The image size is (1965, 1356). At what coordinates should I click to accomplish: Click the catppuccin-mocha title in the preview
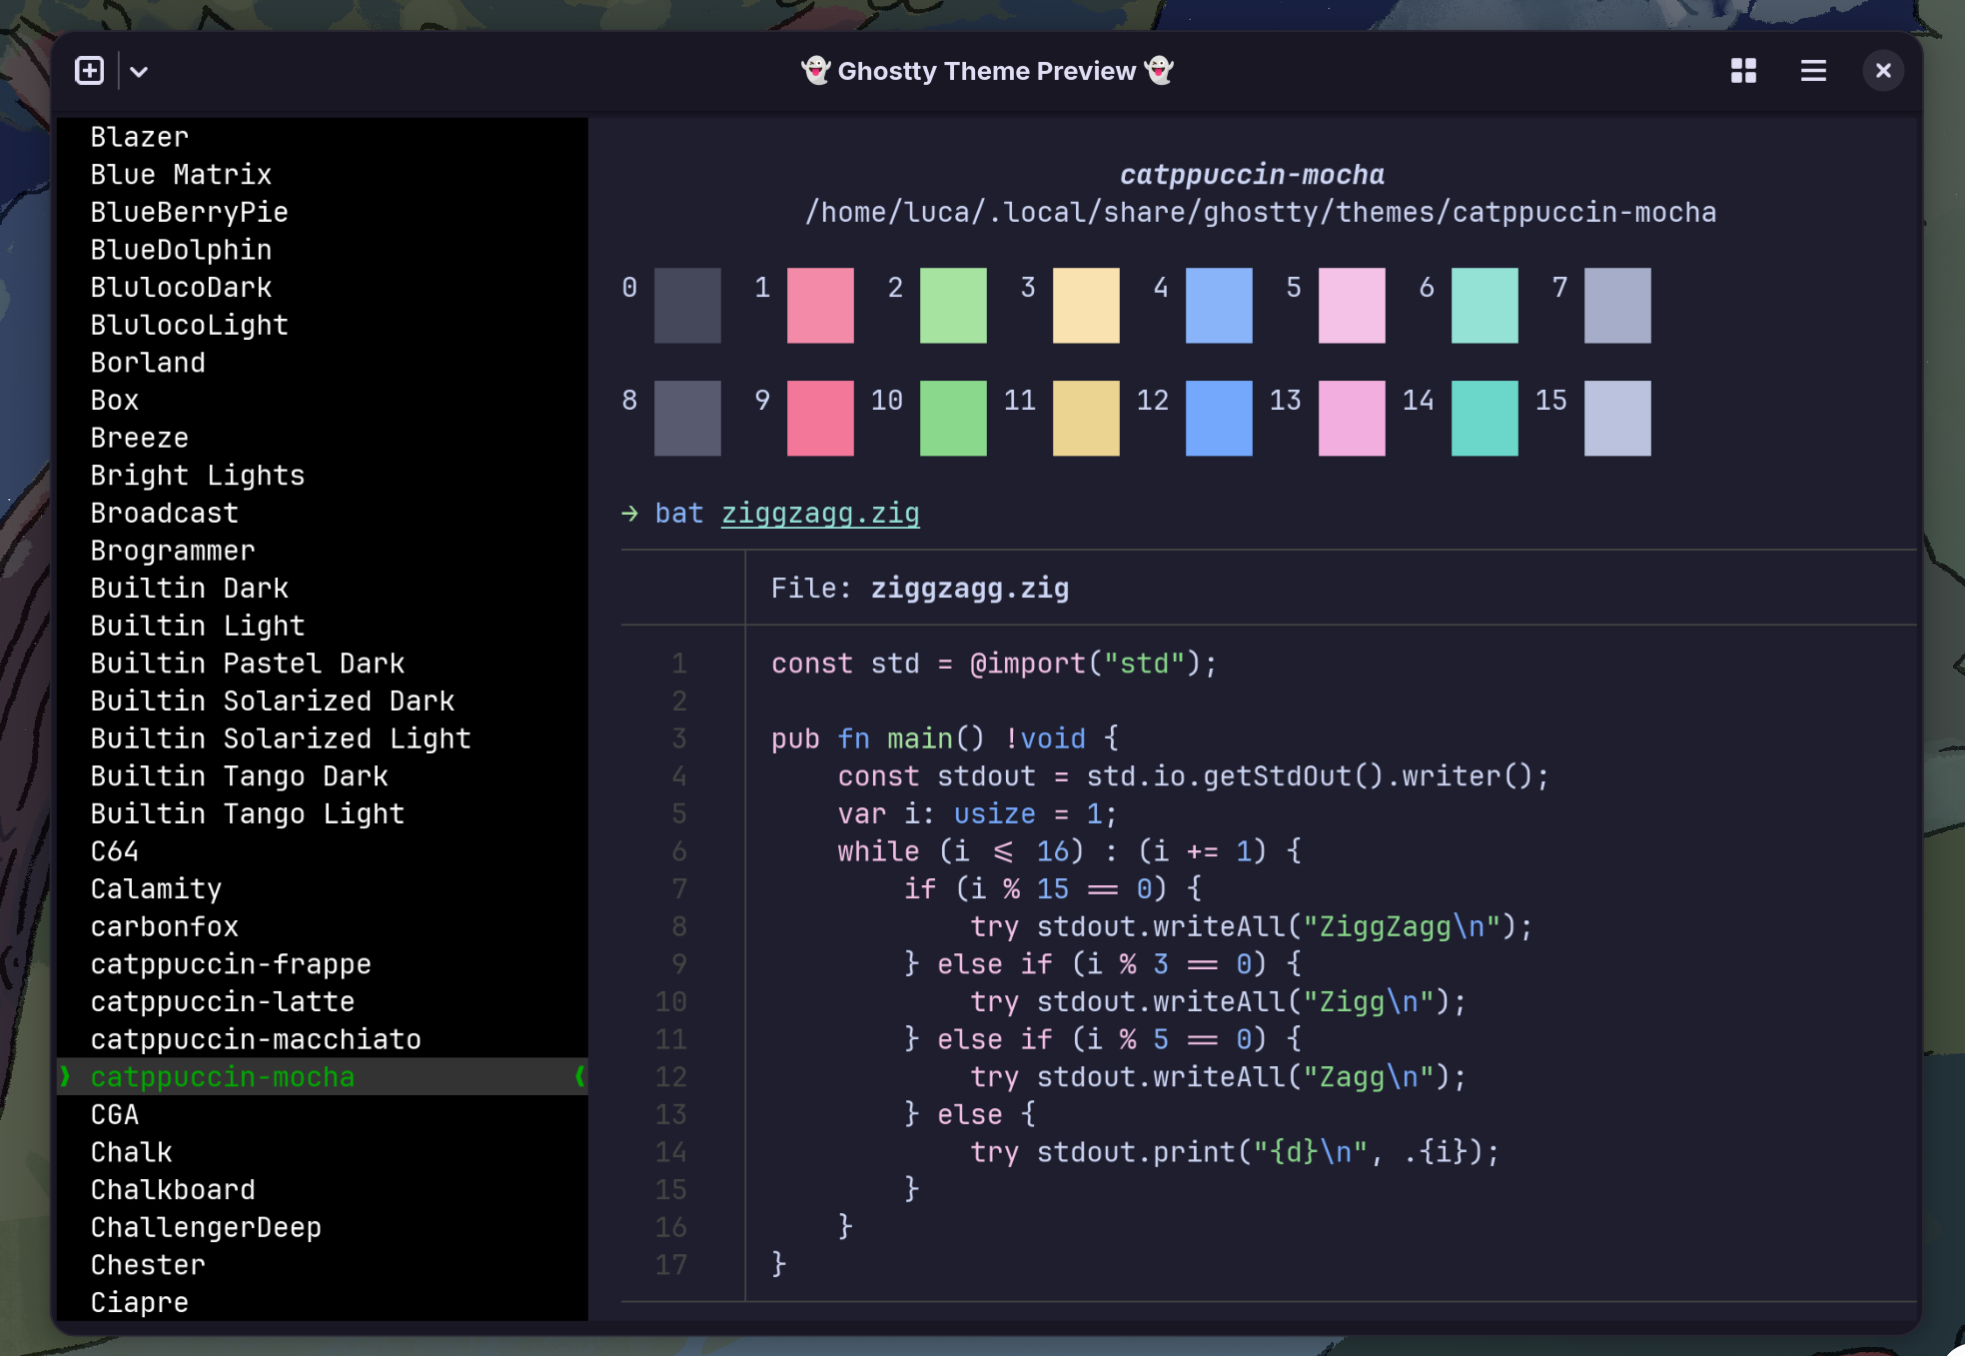tap(1252, 174)
